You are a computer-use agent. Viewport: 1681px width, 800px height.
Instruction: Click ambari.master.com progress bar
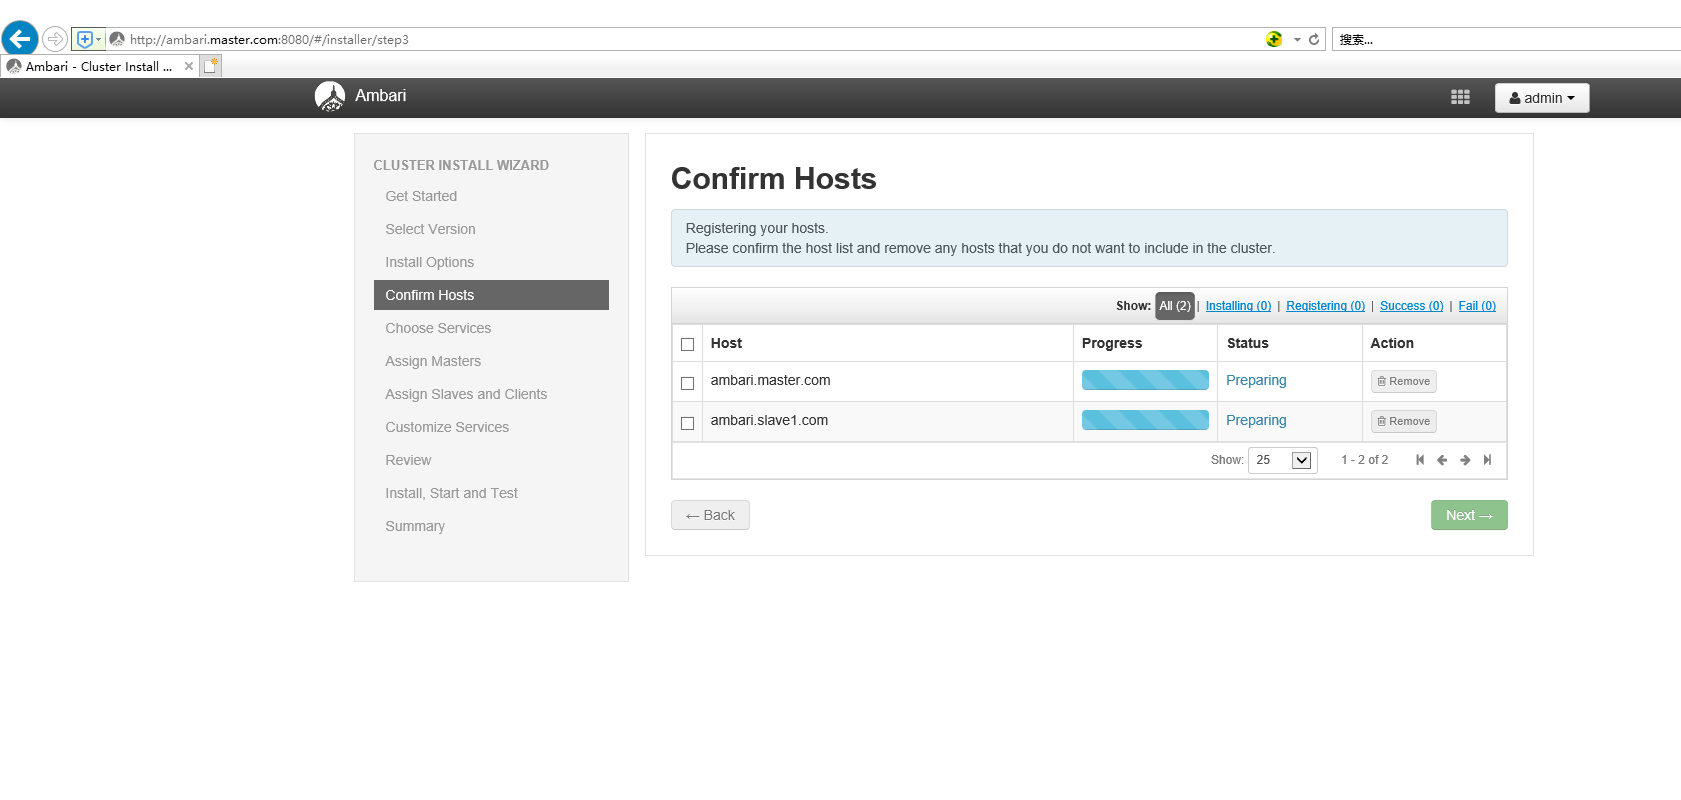tap(1145, 380)
